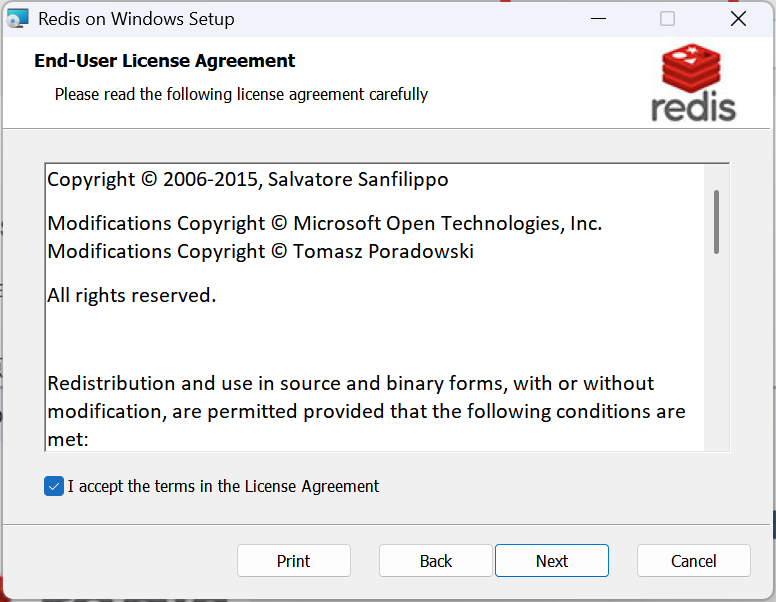Click the 'End-User License Agreement' heading

[x=164, y=60]
